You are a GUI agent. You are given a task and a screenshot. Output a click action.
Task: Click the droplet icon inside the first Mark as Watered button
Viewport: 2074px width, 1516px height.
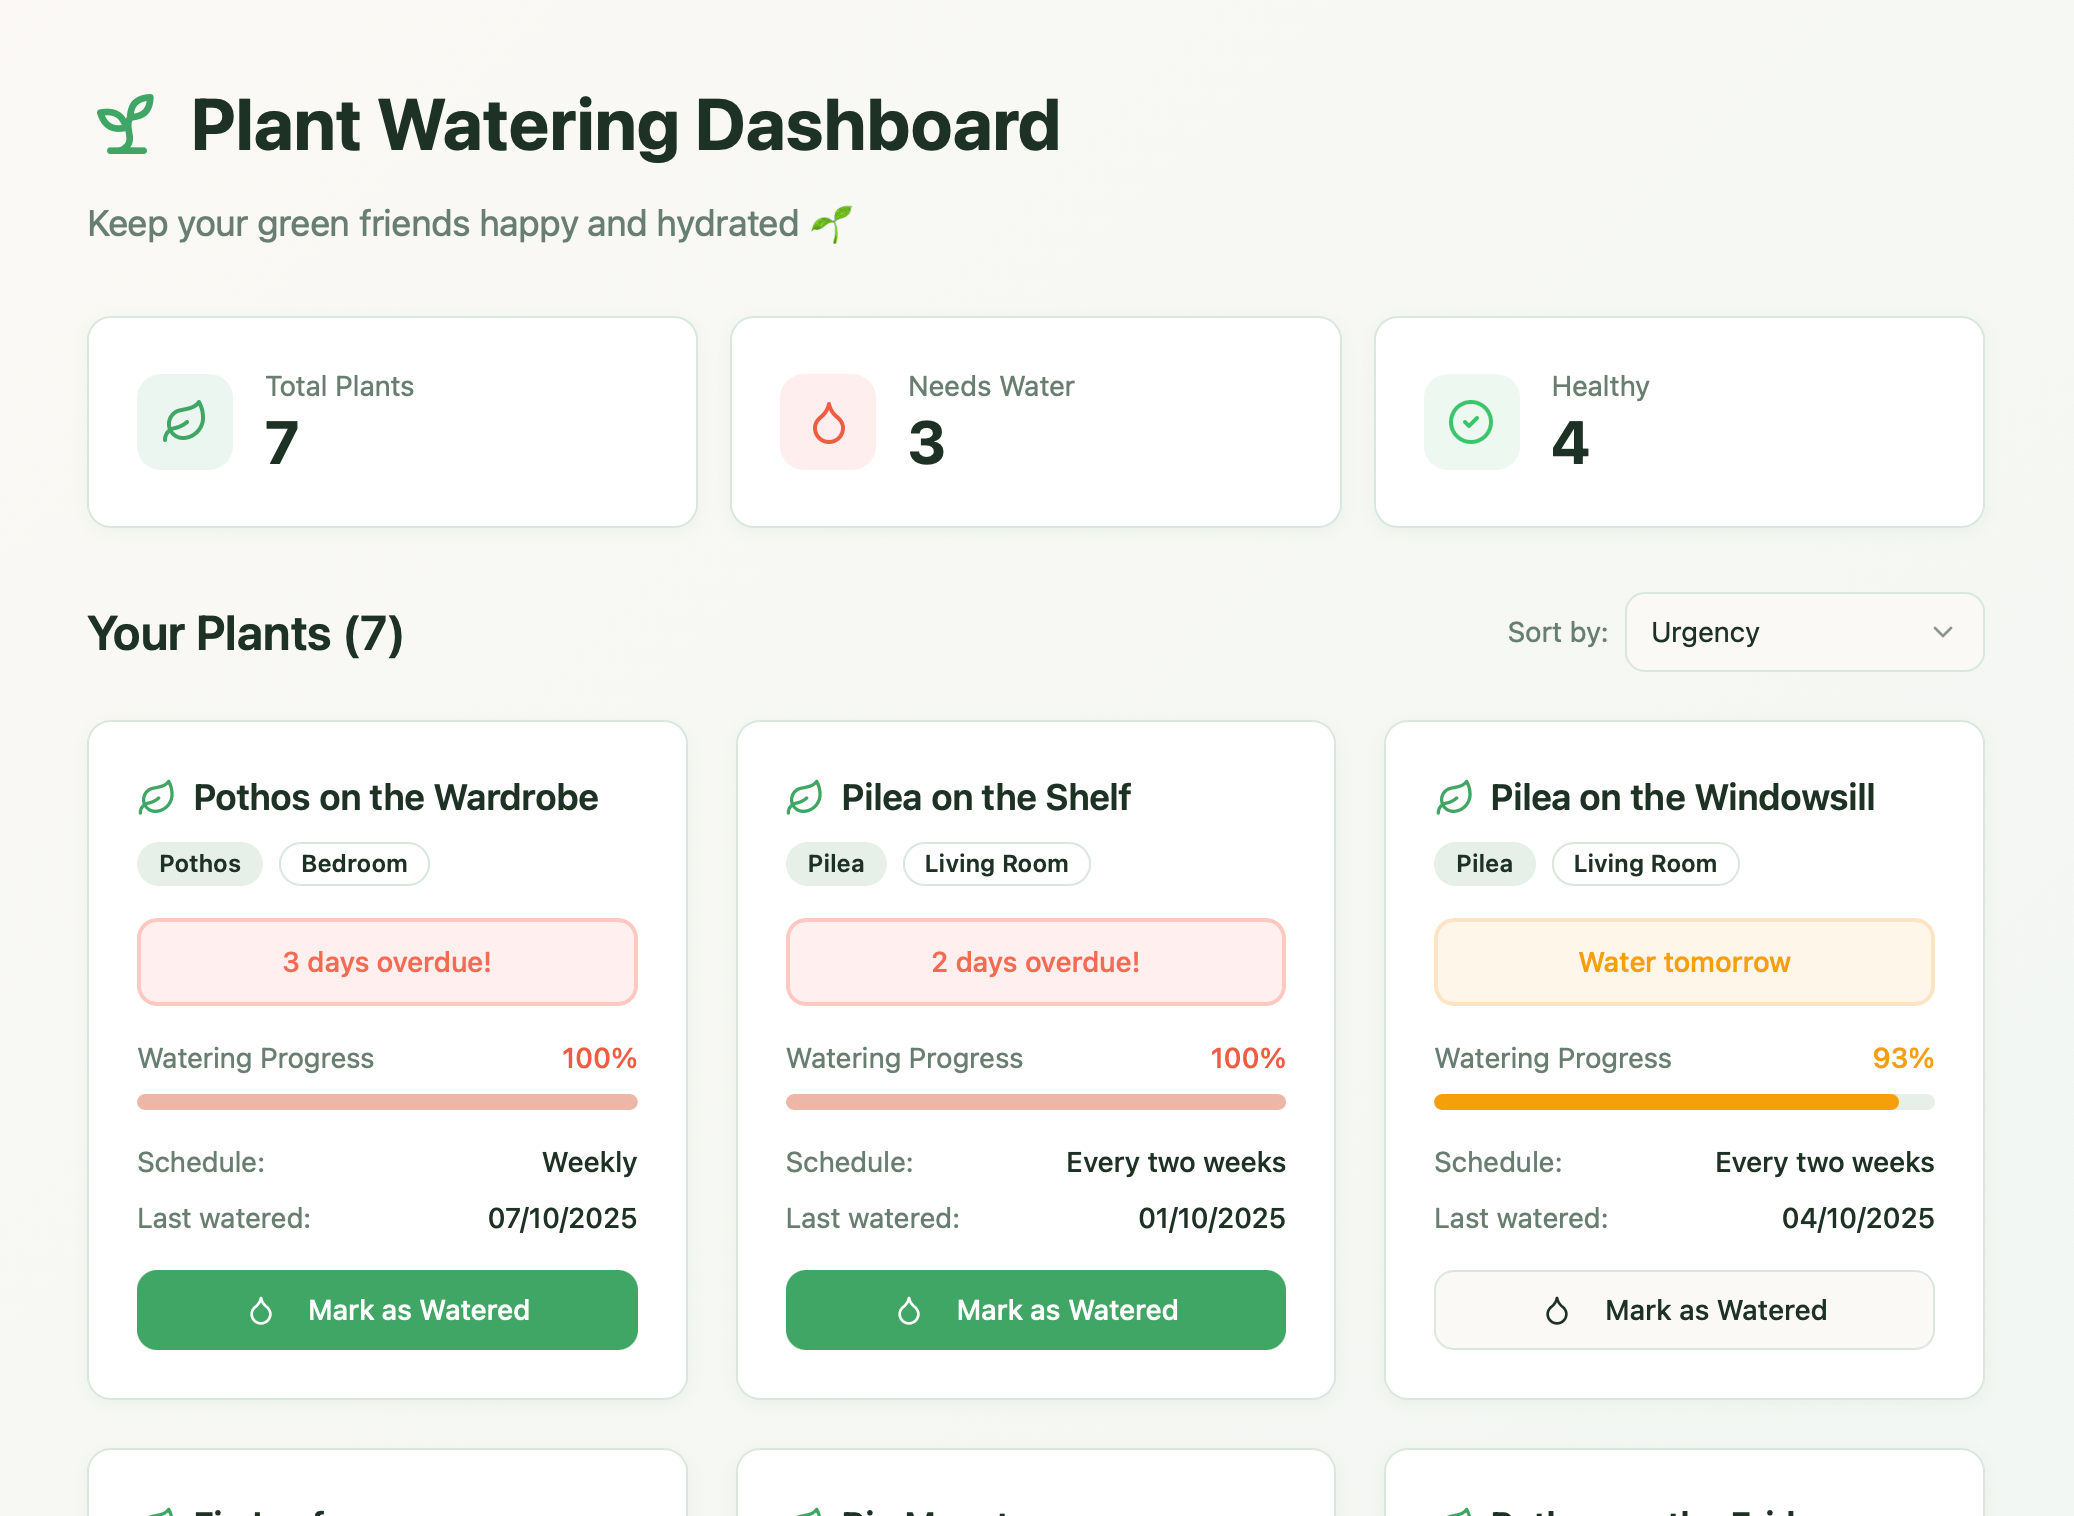[x=262, y=1310]
